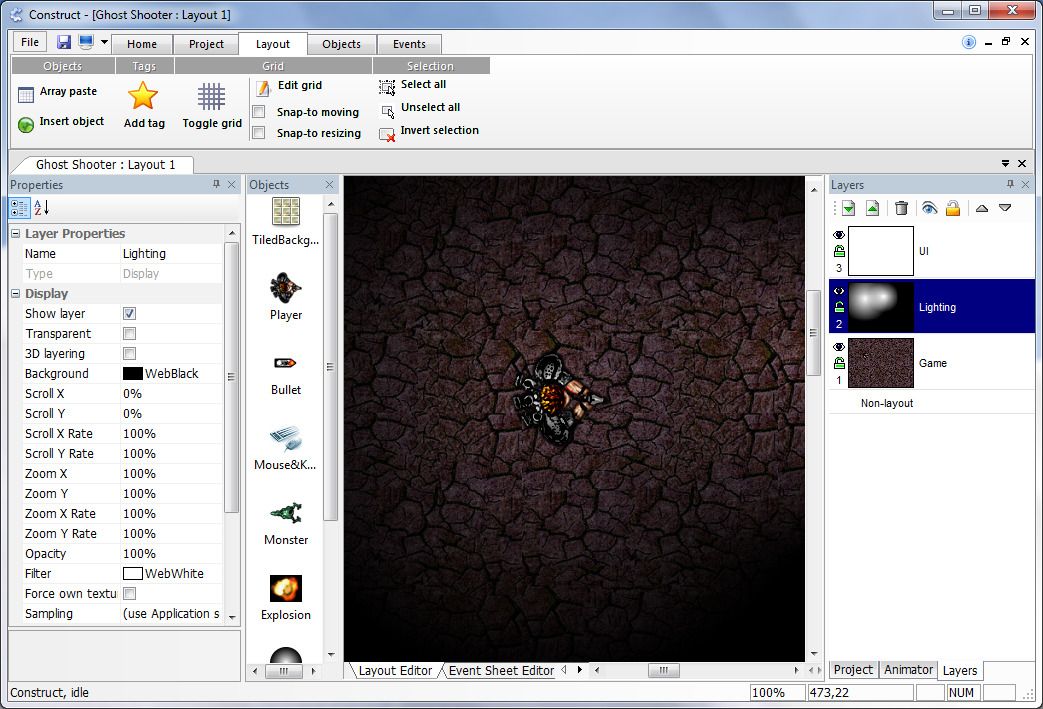1043x709 pixels.
Task: Click the Explosion object icon
Action: 284,590
